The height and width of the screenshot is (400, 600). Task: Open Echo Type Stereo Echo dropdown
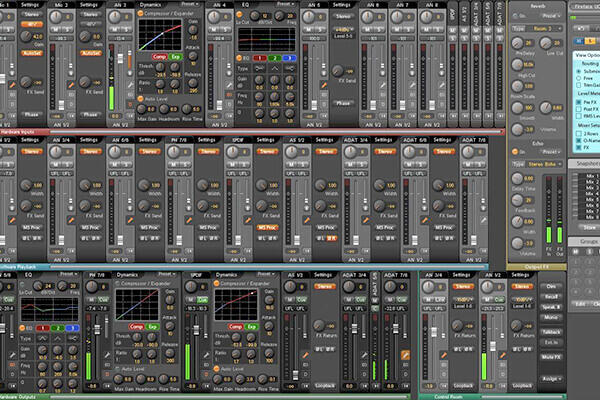(544, 164)
